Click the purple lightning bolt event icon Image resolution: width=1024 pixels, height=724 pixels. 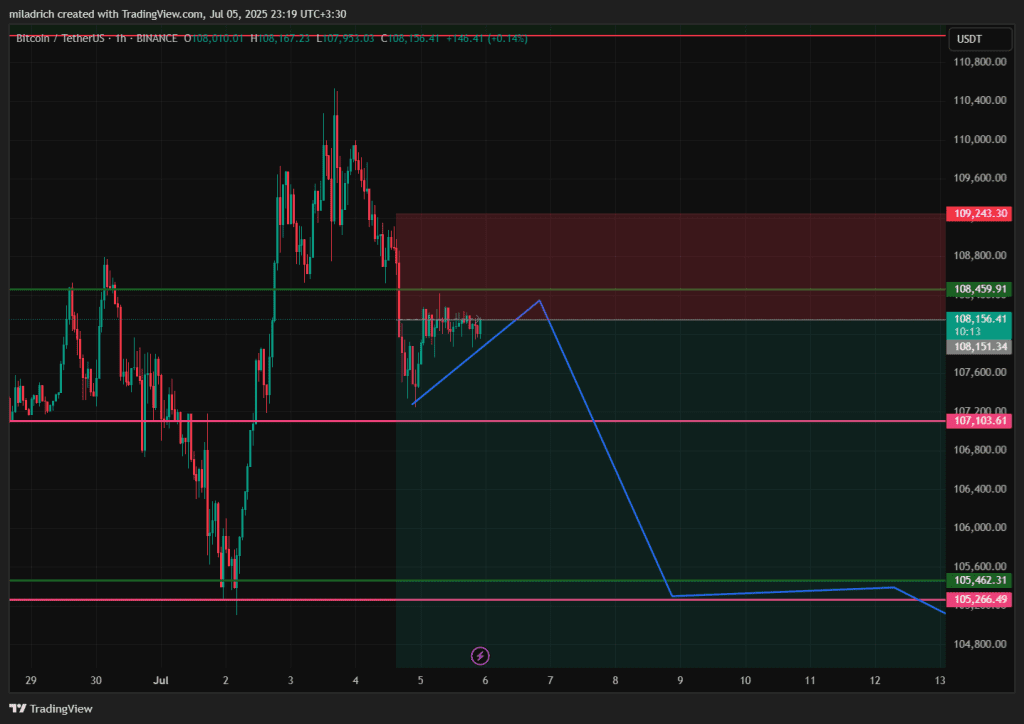pyautogui.click(x=480, y=656)
